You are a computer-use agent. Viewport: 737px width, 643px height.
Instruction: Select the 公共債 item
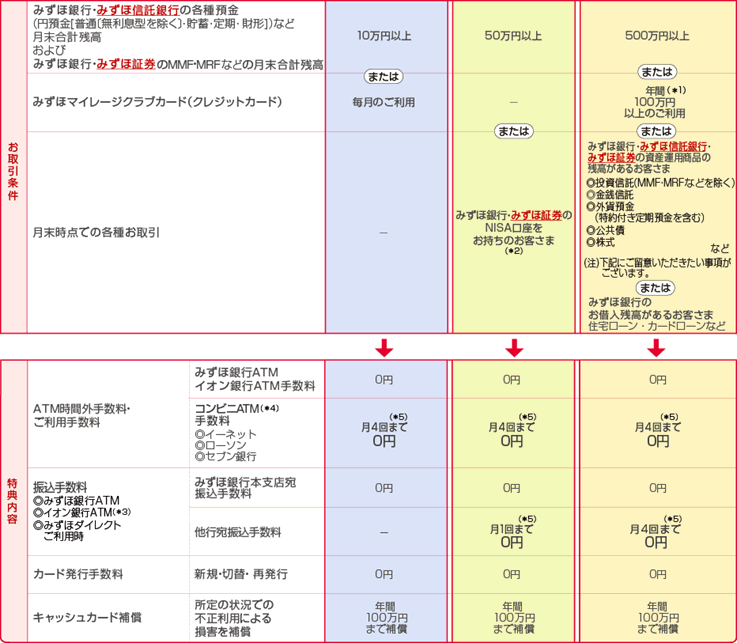click(605, 230)
